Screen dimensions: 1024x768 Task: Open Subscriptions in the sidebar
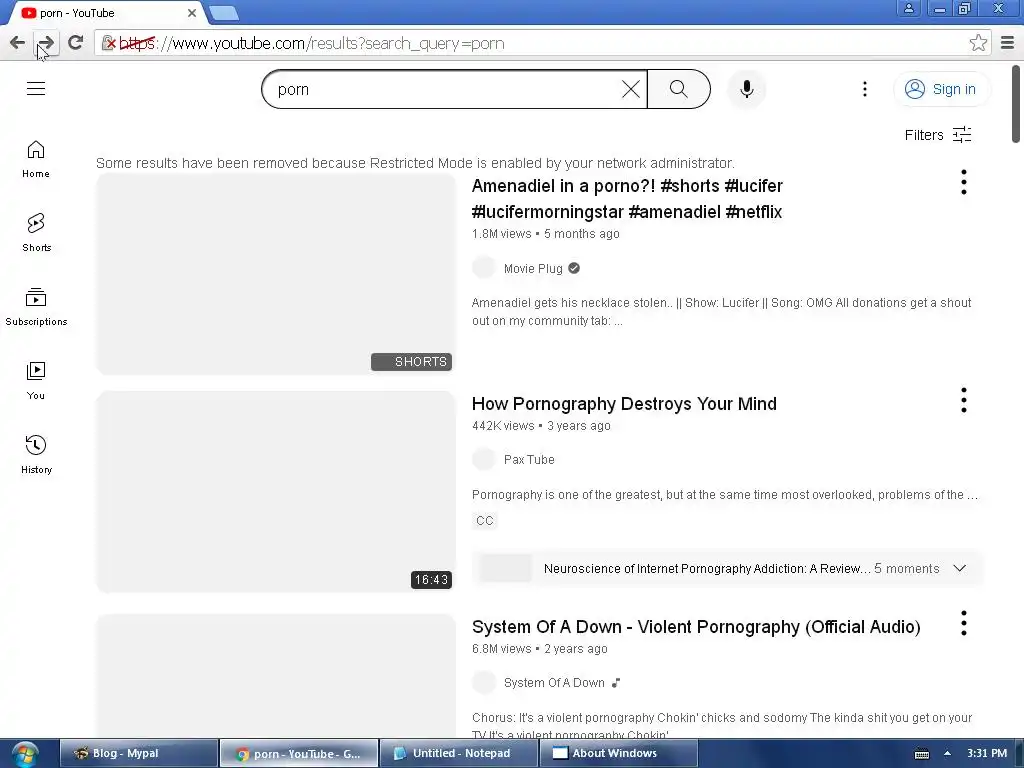[x=36, y=307]
